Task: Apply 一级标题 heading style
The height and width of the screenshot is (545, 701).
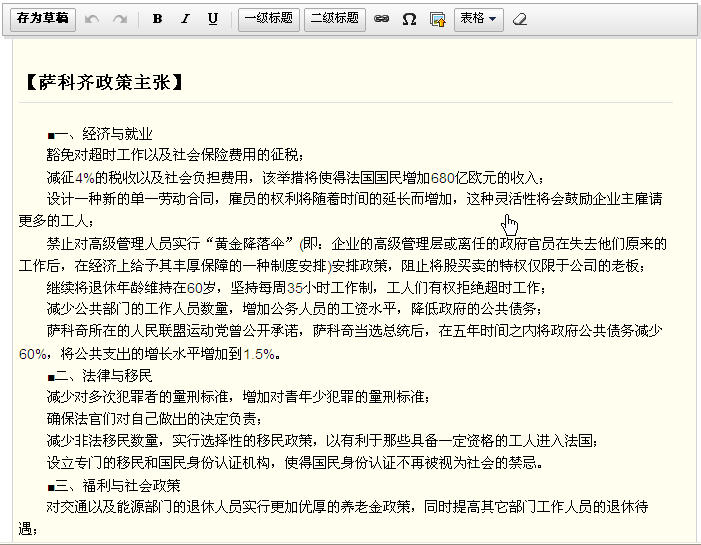Action: click(269, 19)
